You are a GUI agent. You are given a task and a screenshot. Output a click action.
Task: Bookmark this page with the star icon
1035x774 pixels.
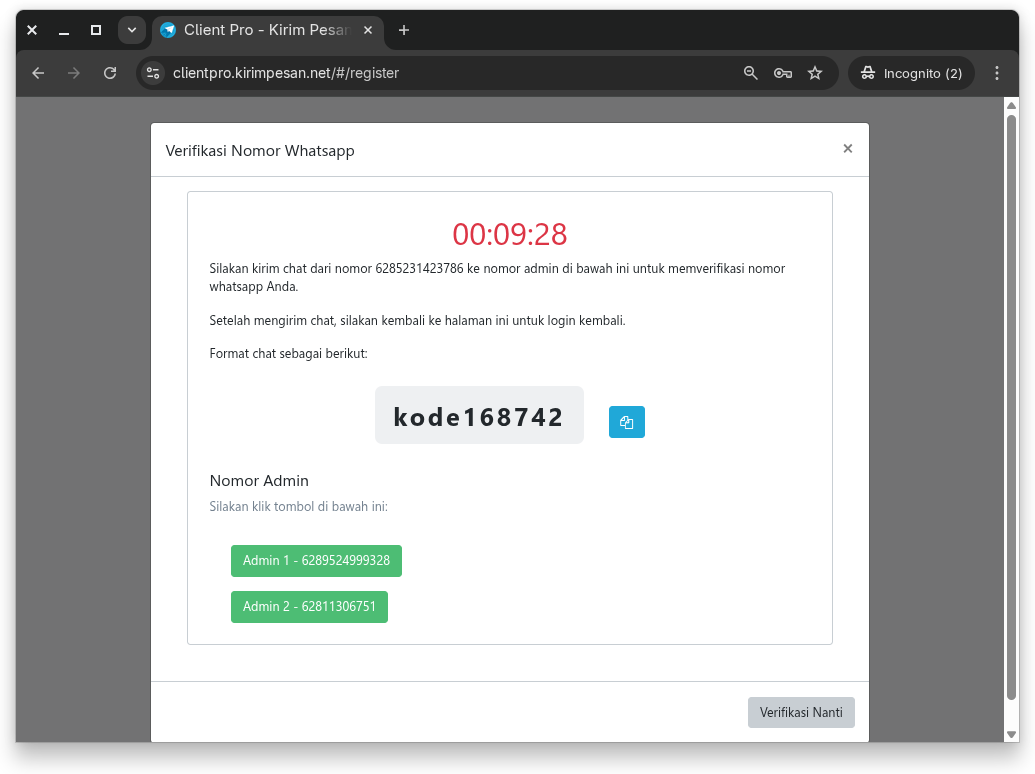(x=815, y=73)
